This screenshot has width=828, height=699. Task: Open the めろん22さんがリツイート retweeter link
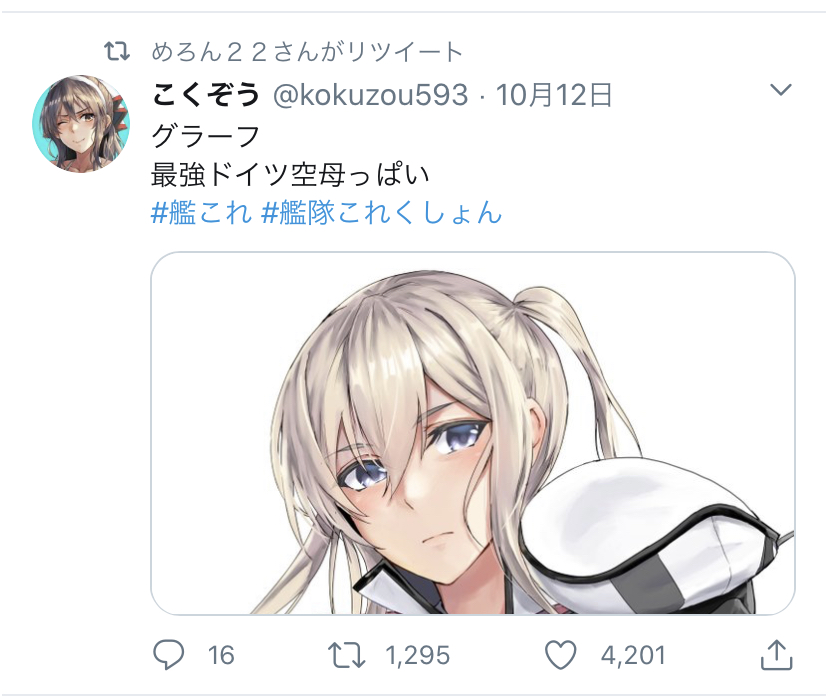tap(307, 52)
